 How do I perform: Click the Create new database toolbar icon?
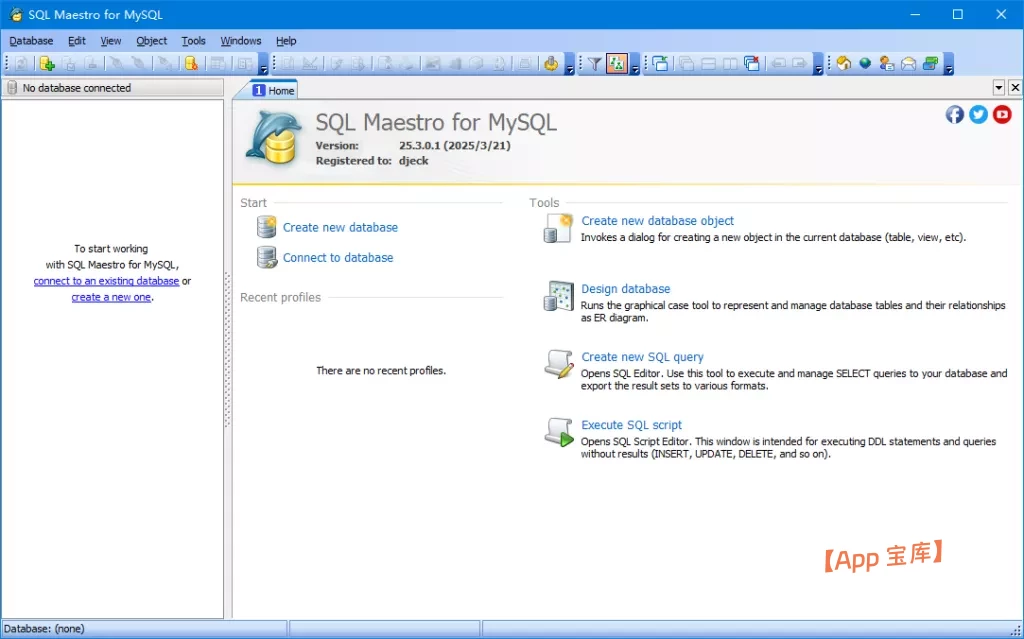click(x=46, y=64)
